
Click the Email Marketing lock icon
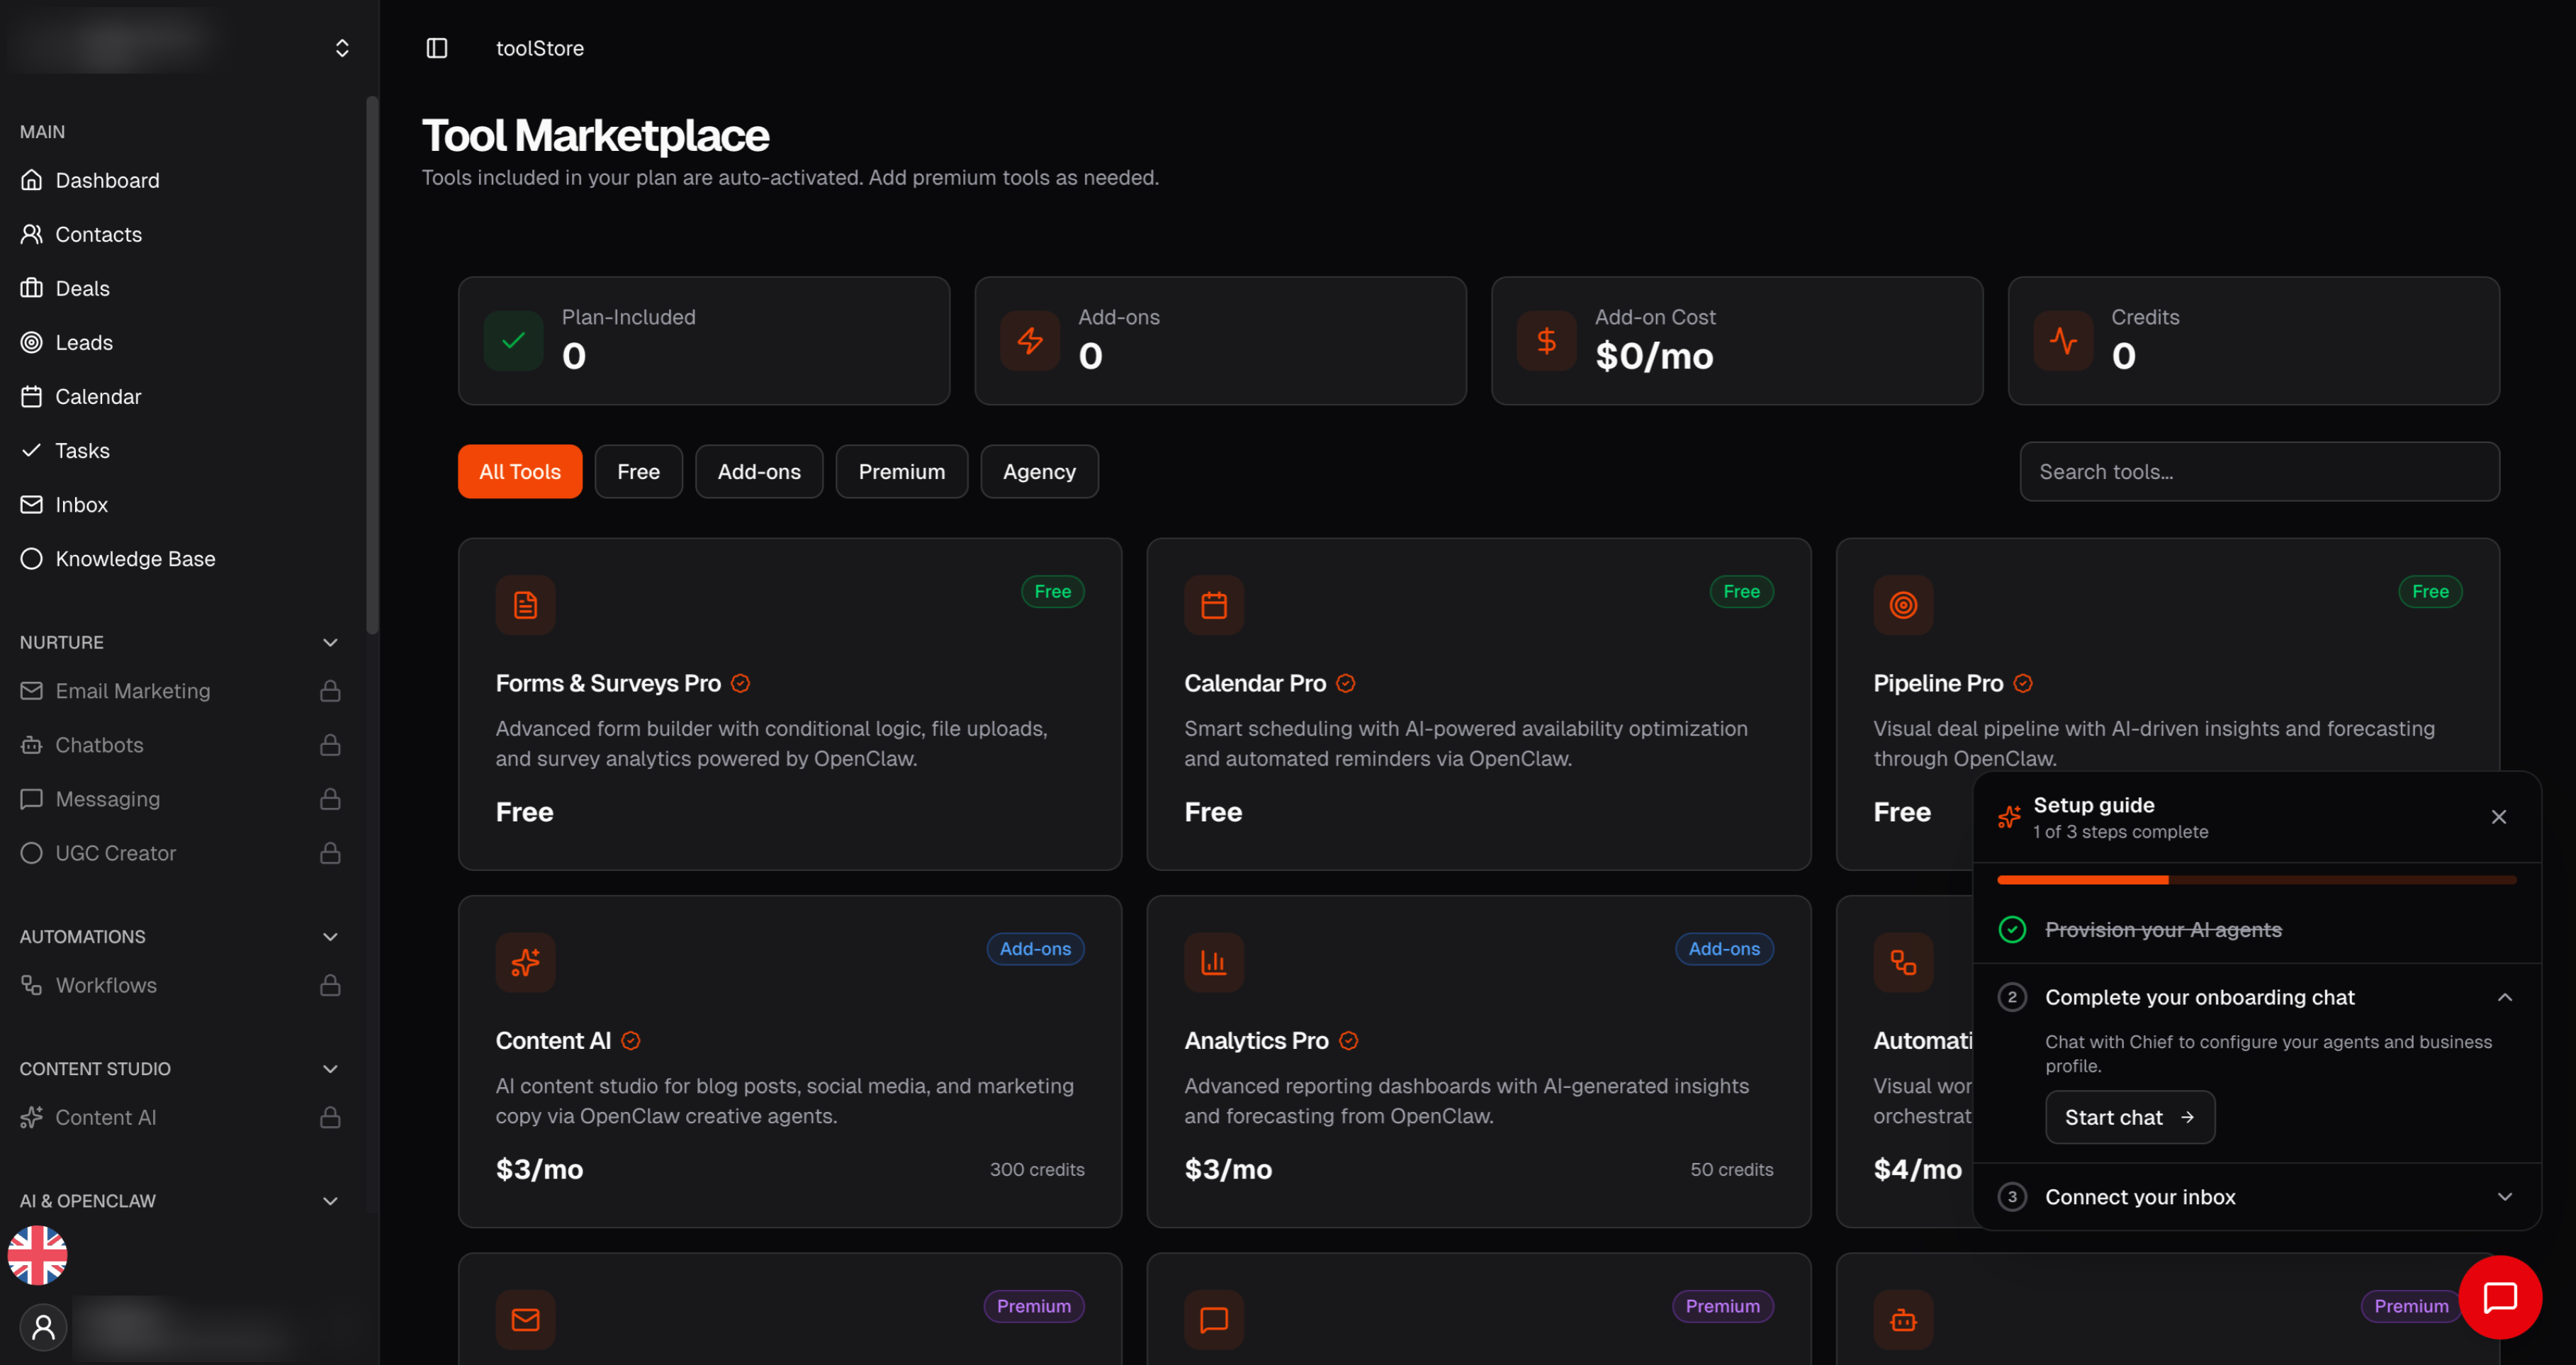(330, 691)
